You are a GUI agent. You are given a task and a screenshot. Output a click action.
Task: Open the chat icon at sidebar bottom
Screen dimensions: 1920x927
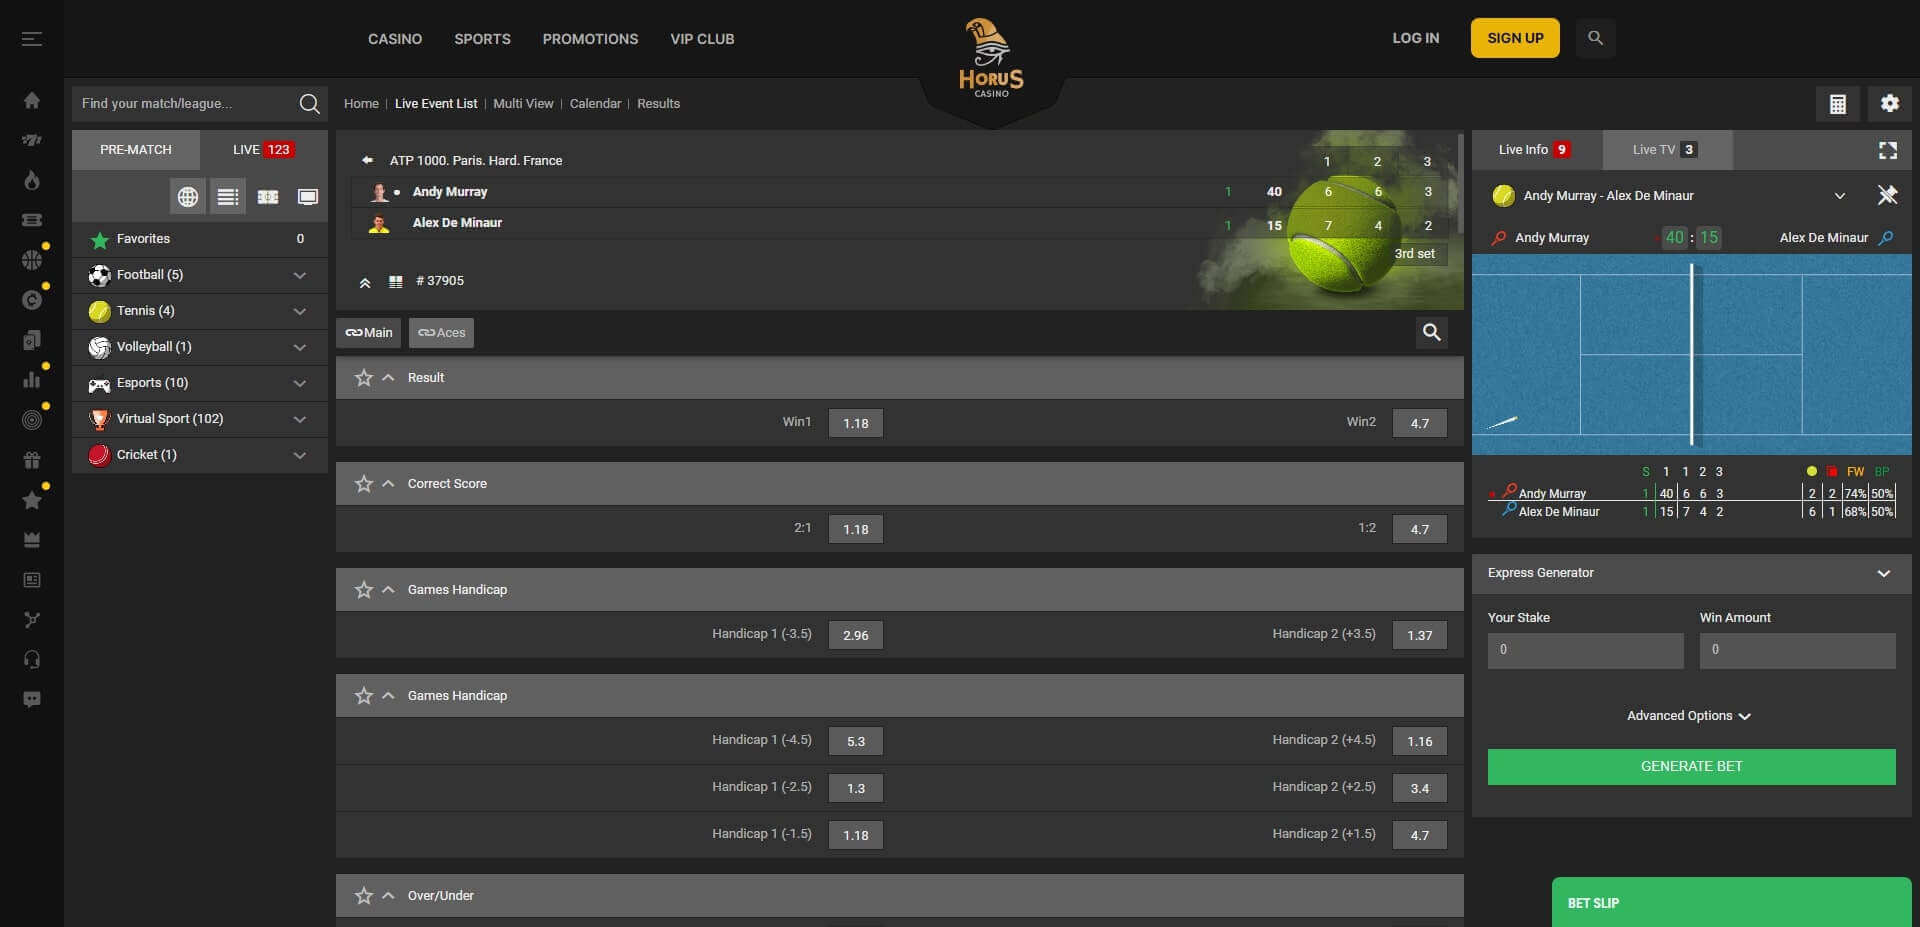32,699
